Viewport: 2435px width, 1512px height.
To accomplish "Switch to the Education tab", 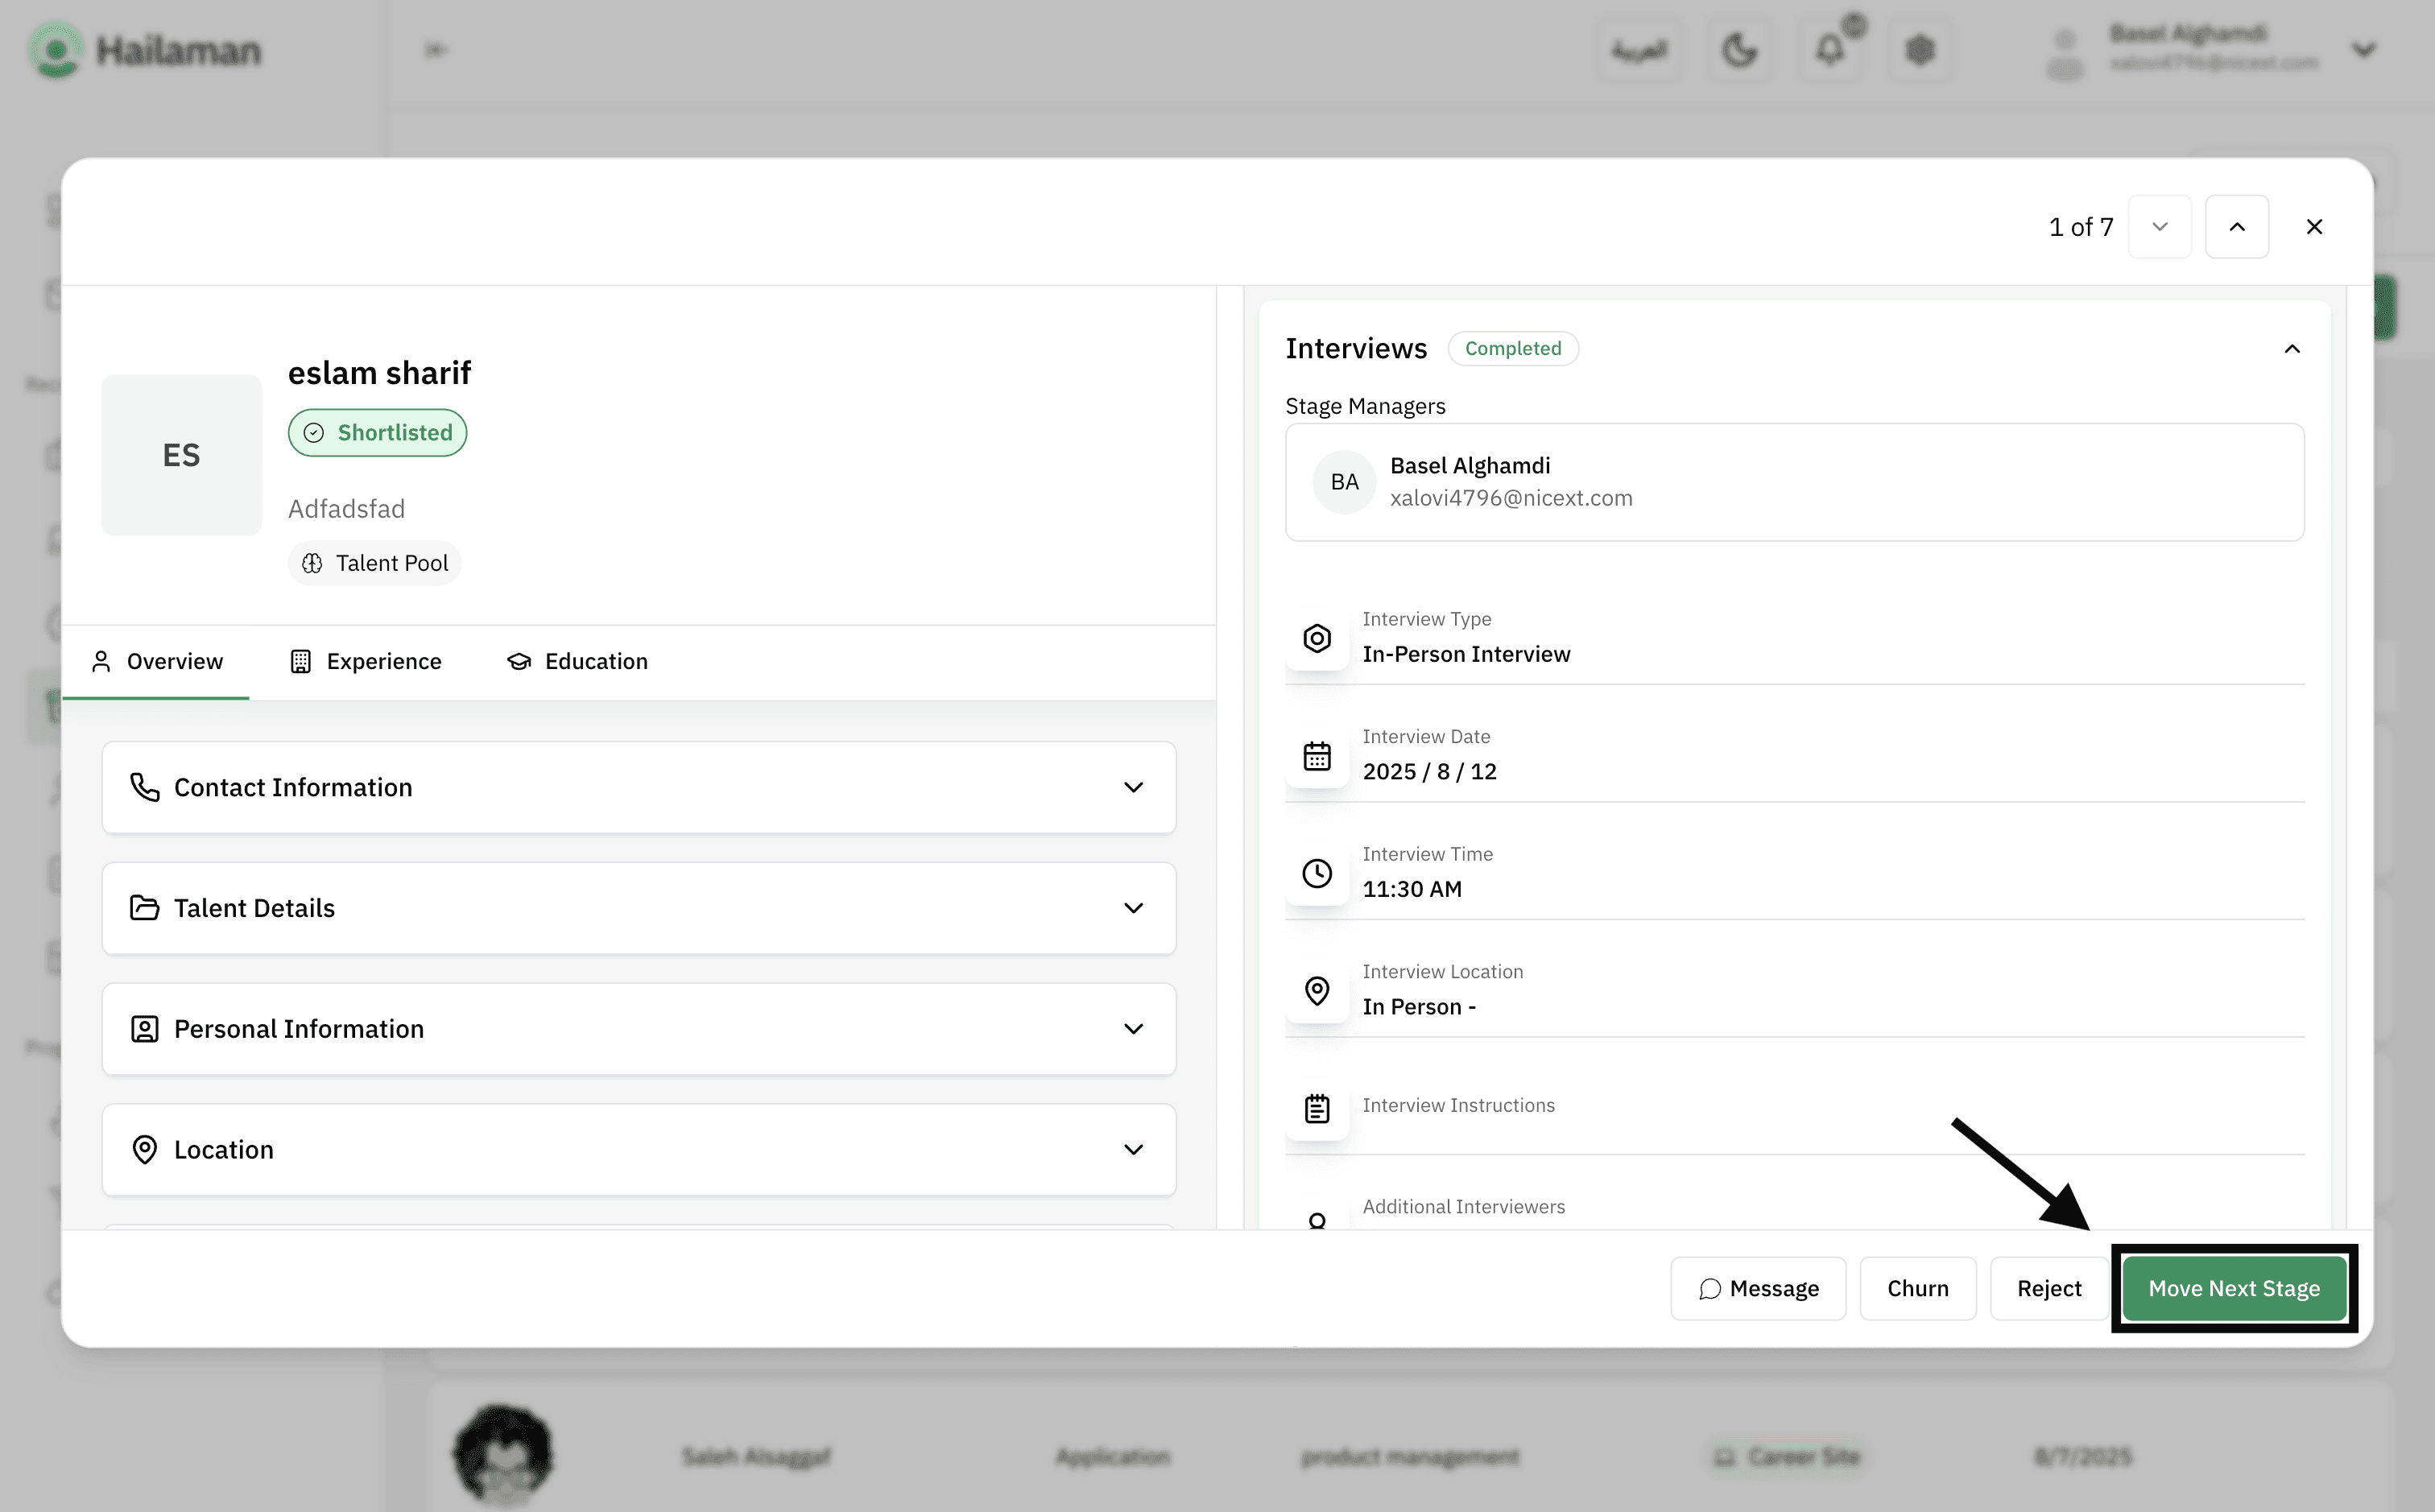I will coord(577,661).
